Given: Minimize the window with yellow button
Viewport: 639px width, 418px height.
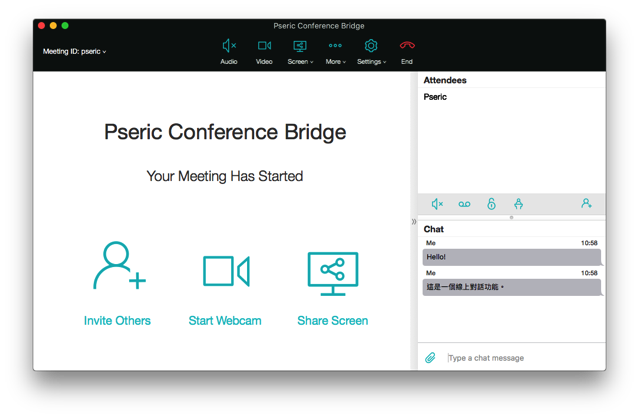Looking at the screenshot, I should [53, 26].
